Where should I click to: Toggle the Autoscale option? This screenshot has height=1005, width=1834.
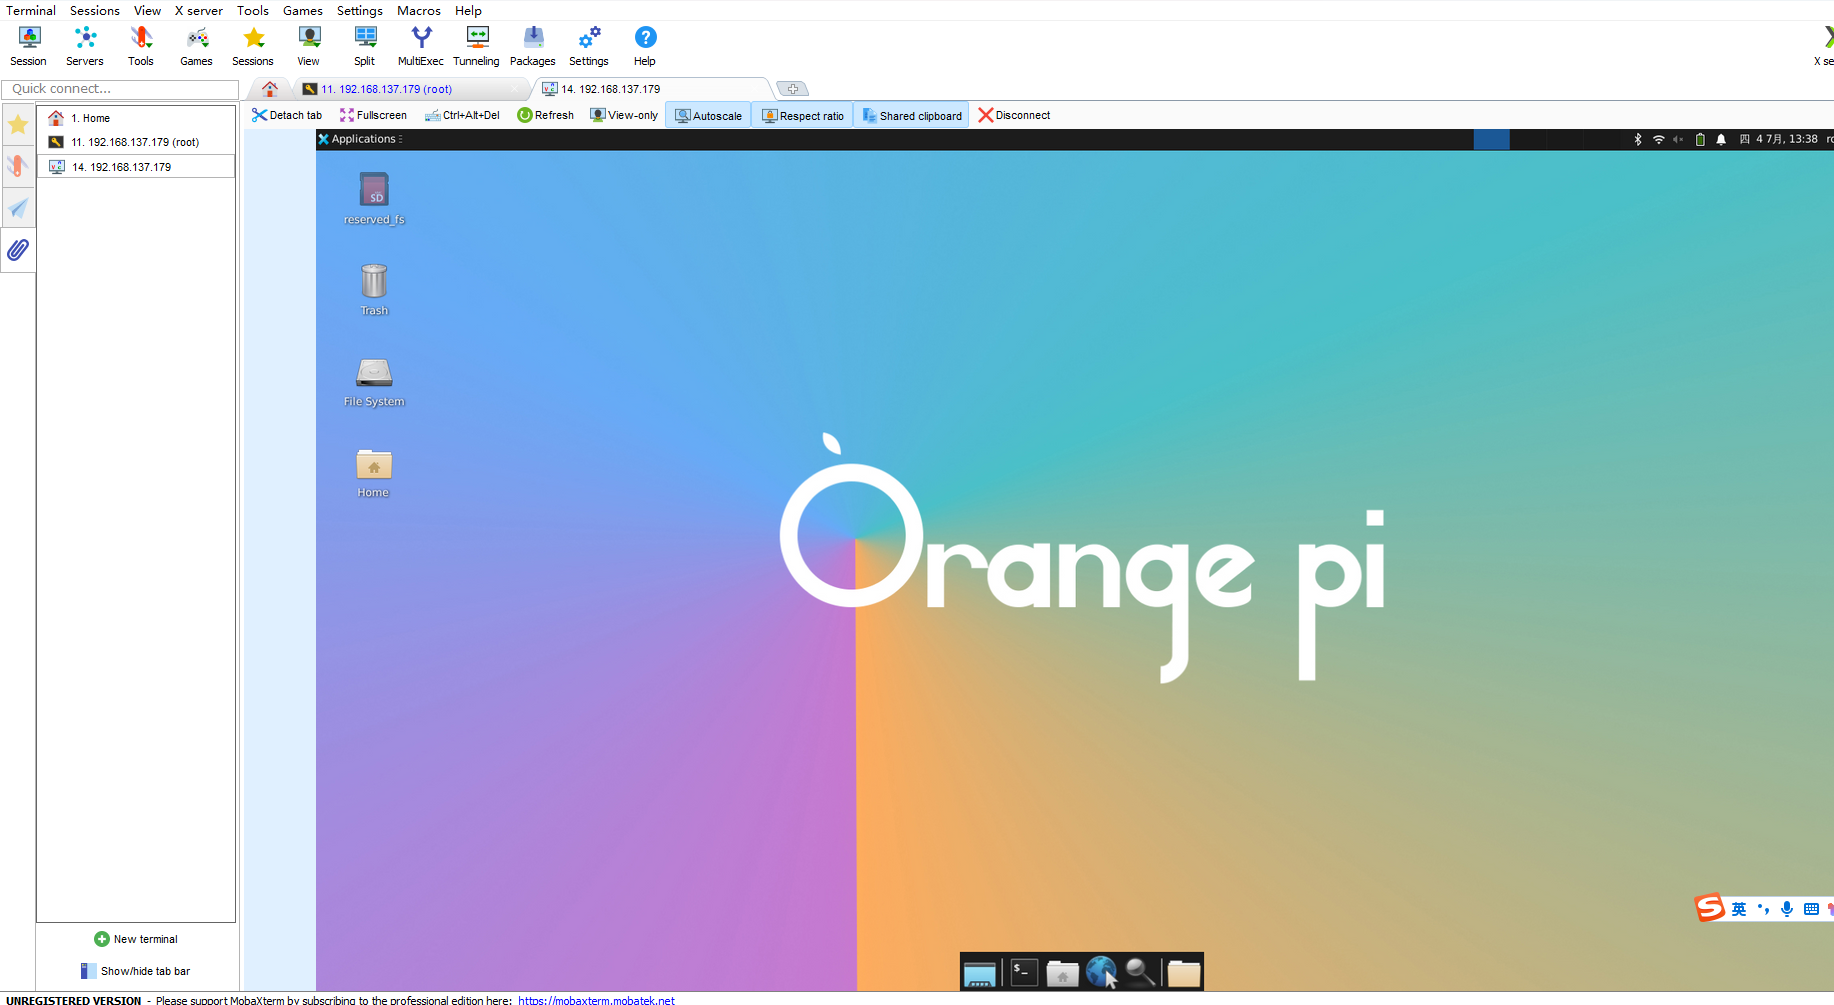[x=709, y=115]
